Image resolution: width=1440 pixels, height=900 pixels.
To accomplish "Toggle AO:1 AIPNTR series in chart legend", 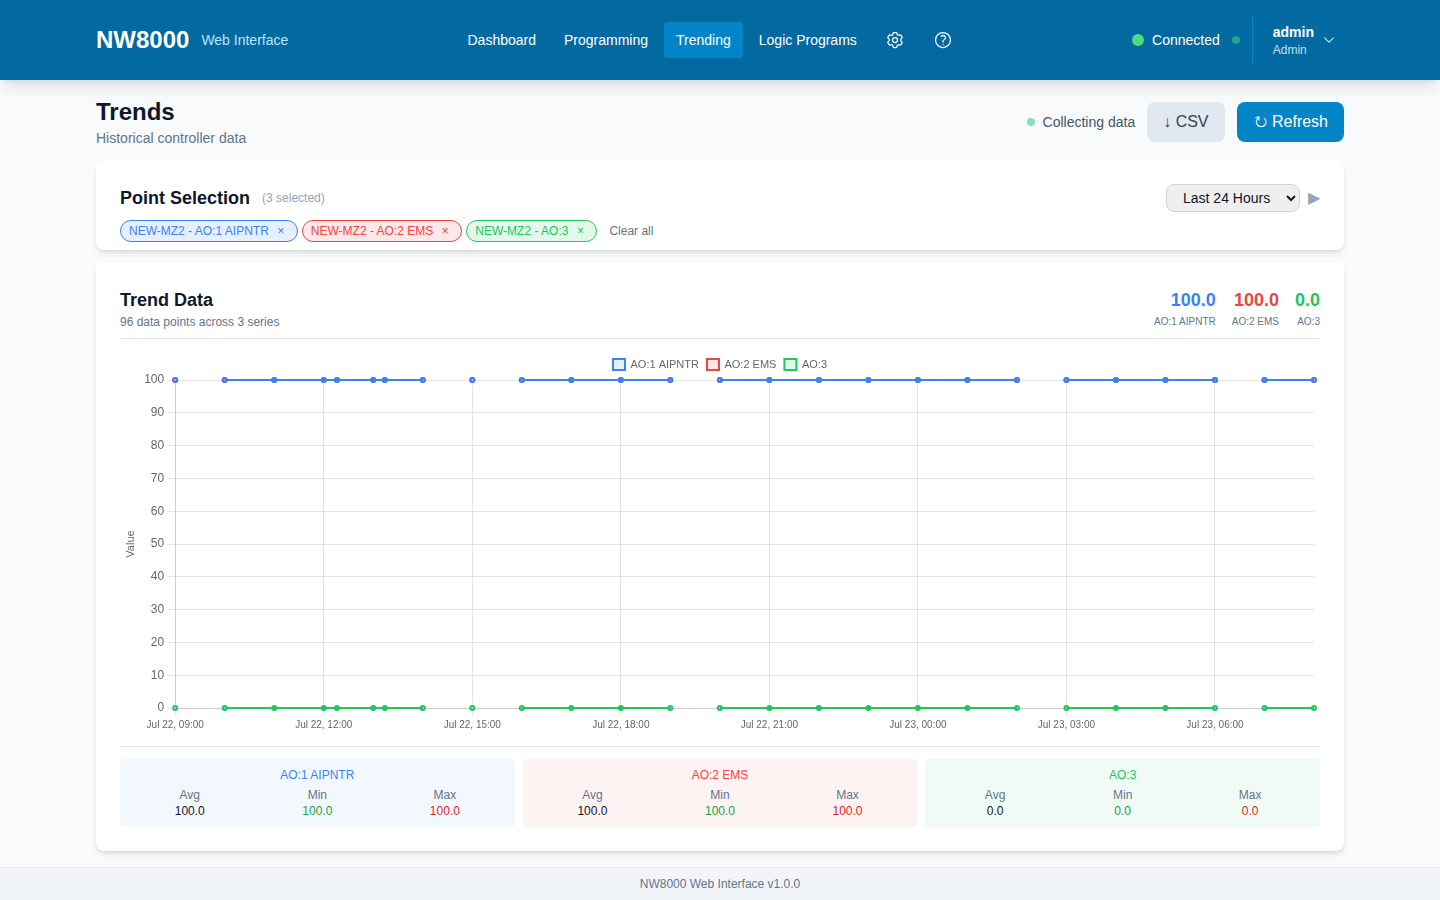I will point(655,364).
